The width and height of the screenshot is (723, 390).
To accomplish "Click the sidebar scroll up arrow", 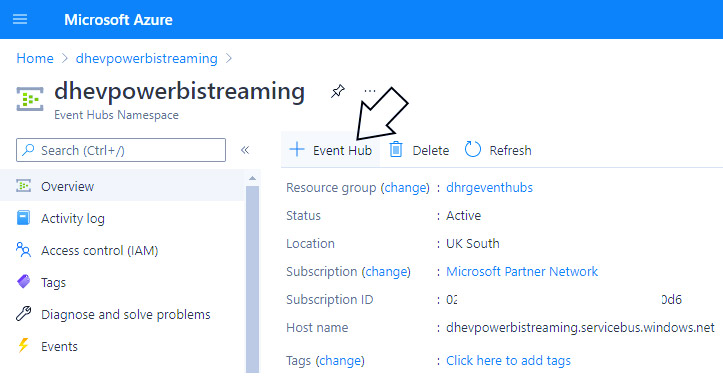I will coord(252,178).
